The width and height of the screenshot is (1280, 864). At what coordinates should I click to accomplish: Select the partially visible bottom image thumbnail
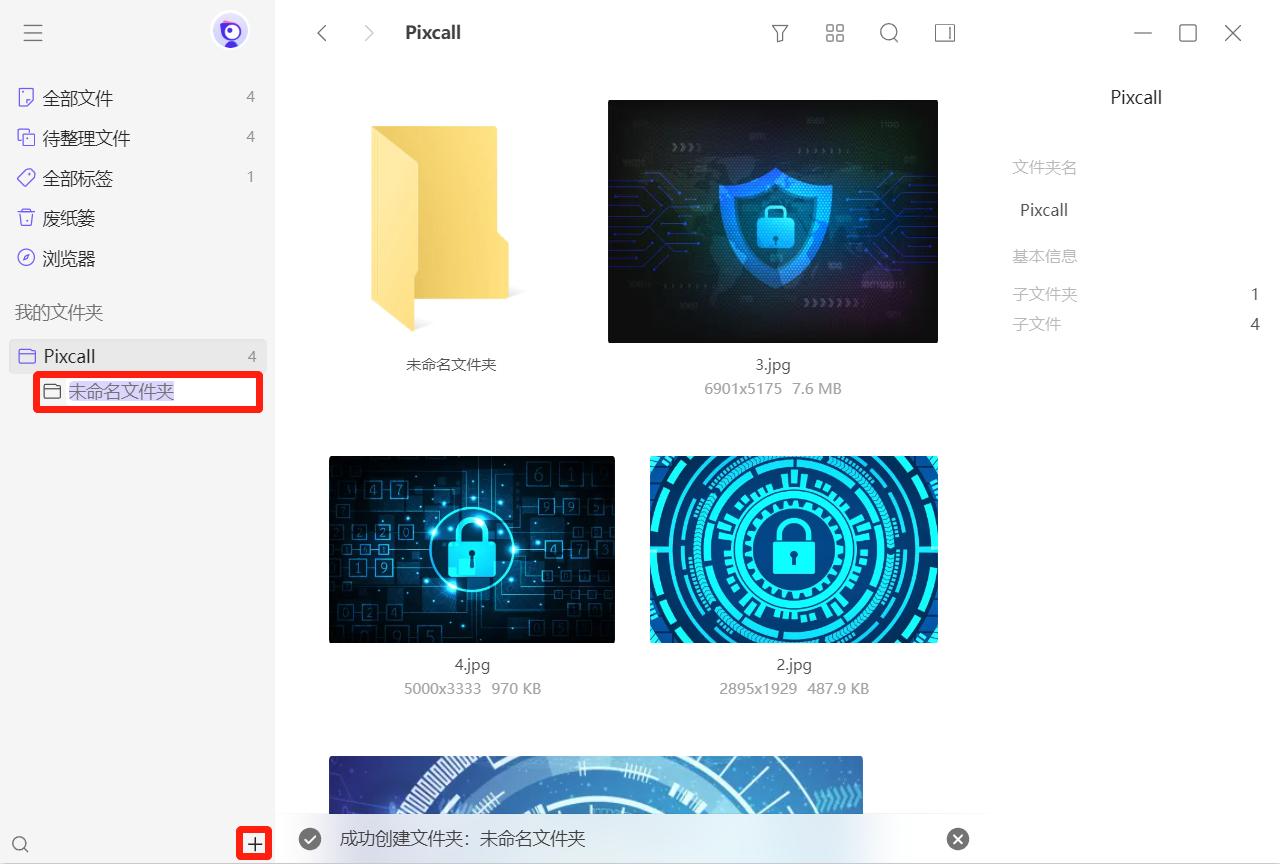(596, 785)
